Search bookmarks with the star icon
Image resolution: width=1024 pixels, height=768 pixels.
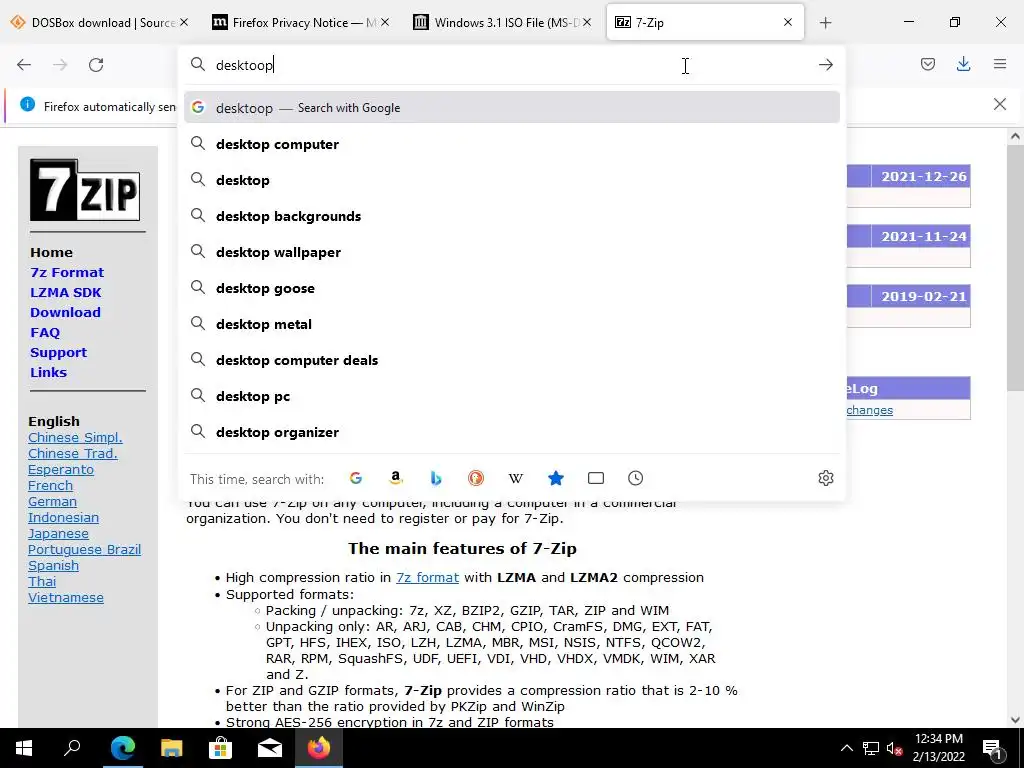(x=556, y=478)
